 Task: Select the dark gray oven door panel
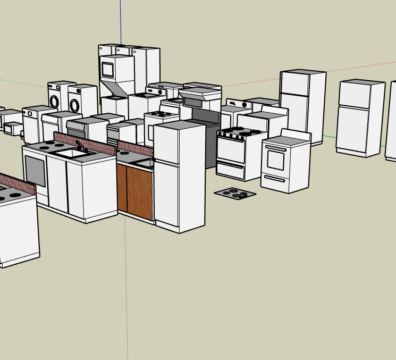click(x=35, y=171)
